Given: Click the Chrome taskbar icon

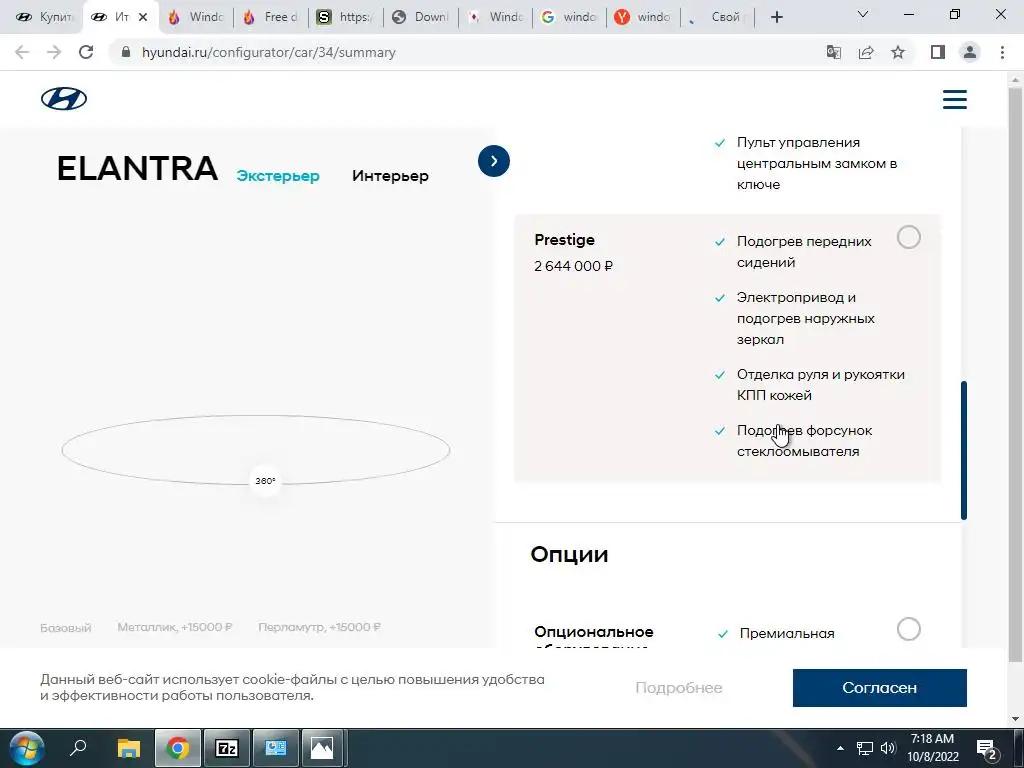Looking at the screenshot, I should coord(177,748).
